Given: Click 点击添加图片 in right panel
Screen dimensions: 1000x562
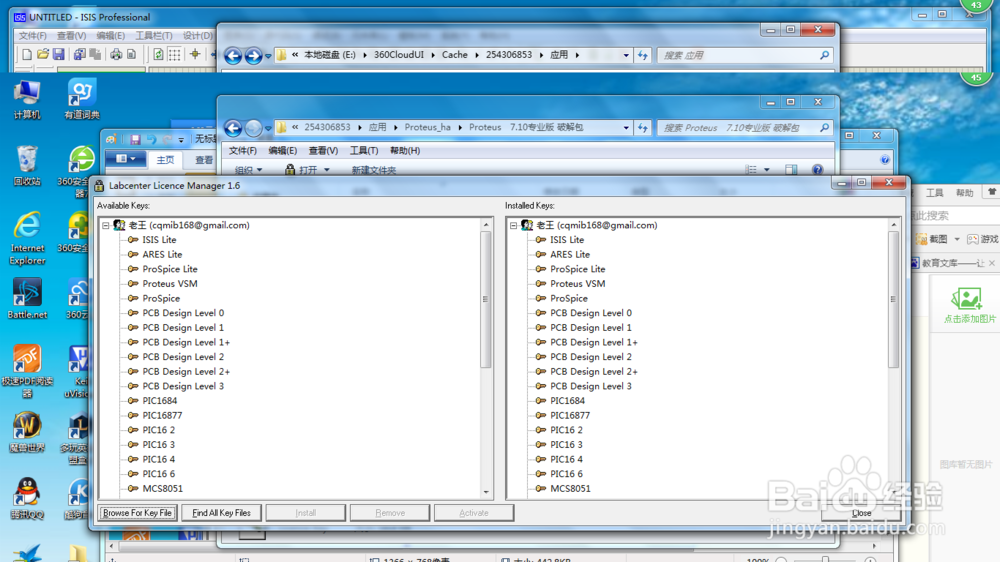Looking at the screenshot, I should (969, 306).
